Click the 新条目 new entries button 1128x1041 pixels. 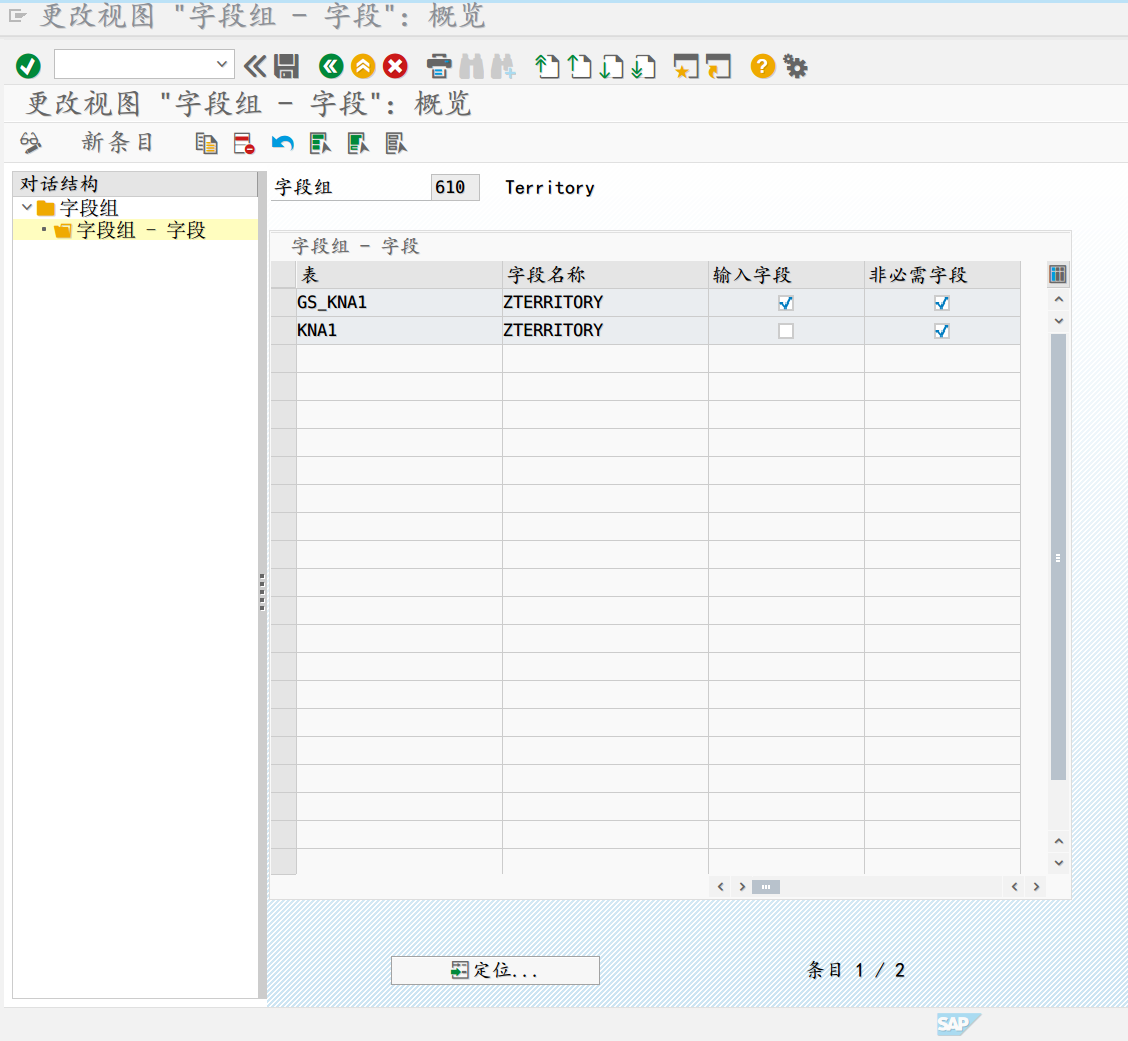pyautogui.click(x=118, y=143)
